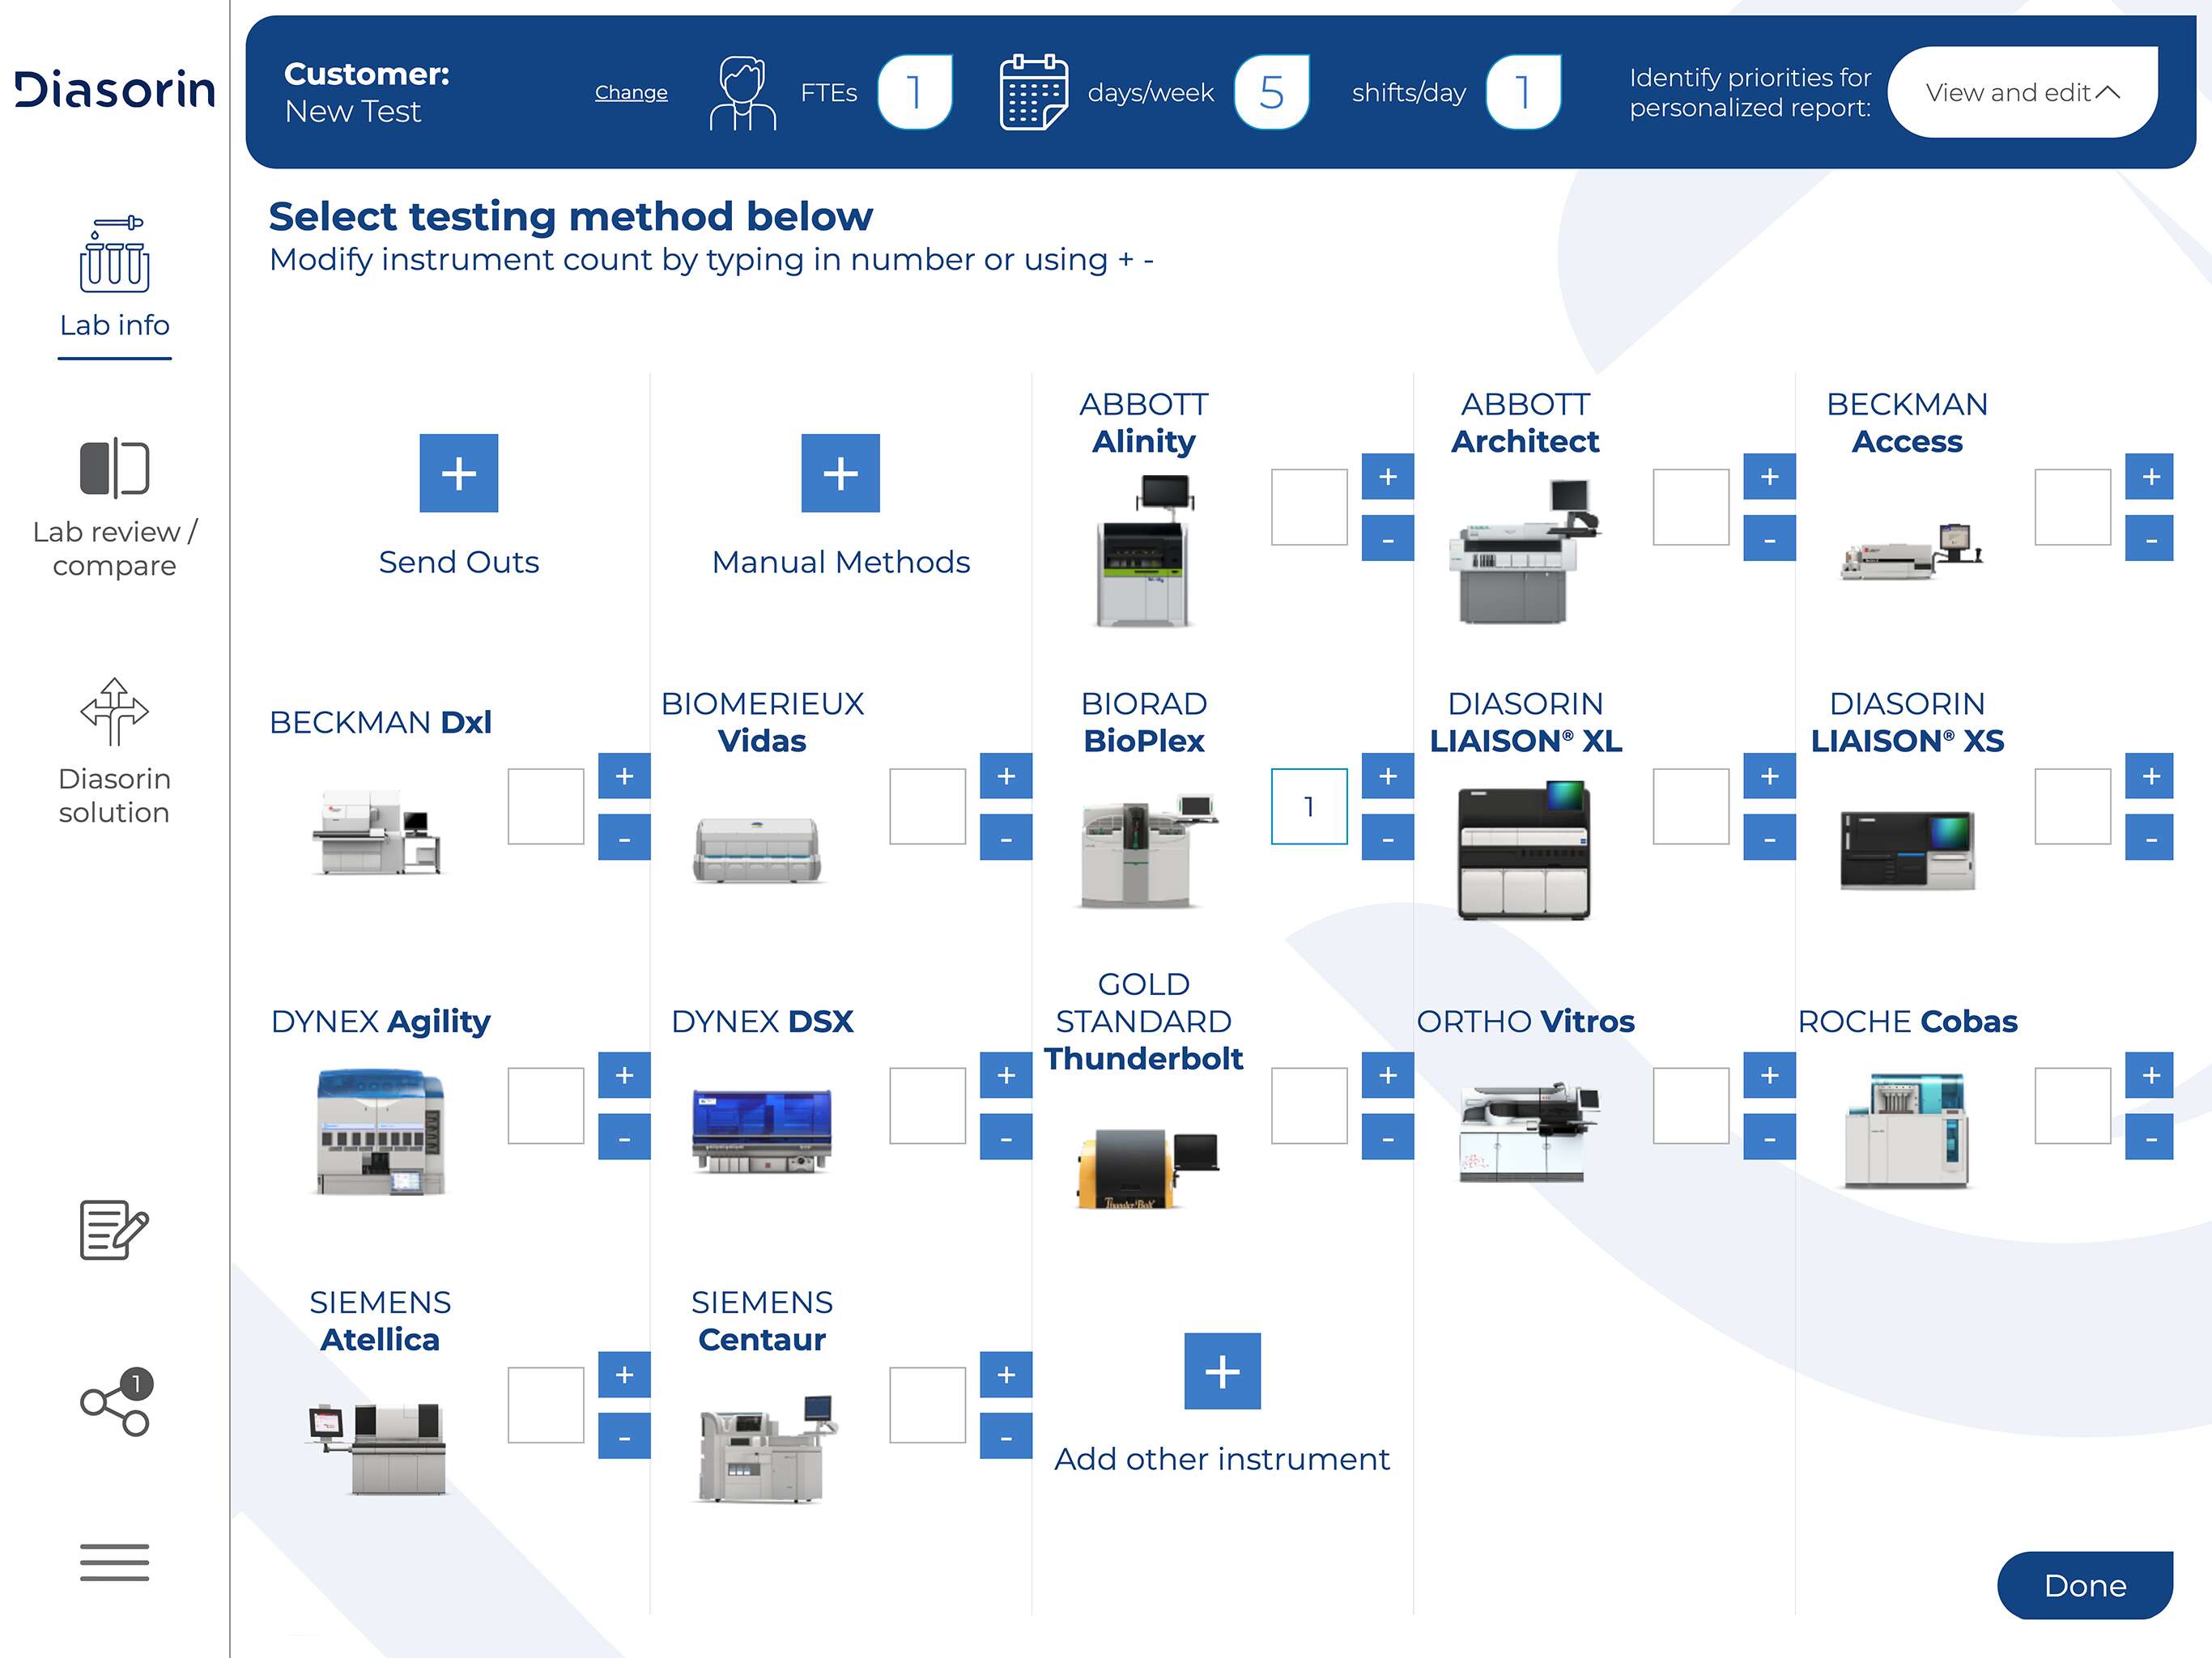The height and width of the screenshot is (1658, 2212).
Task: Increase Abbott Architect instrument count
Action: [1769, 476]
